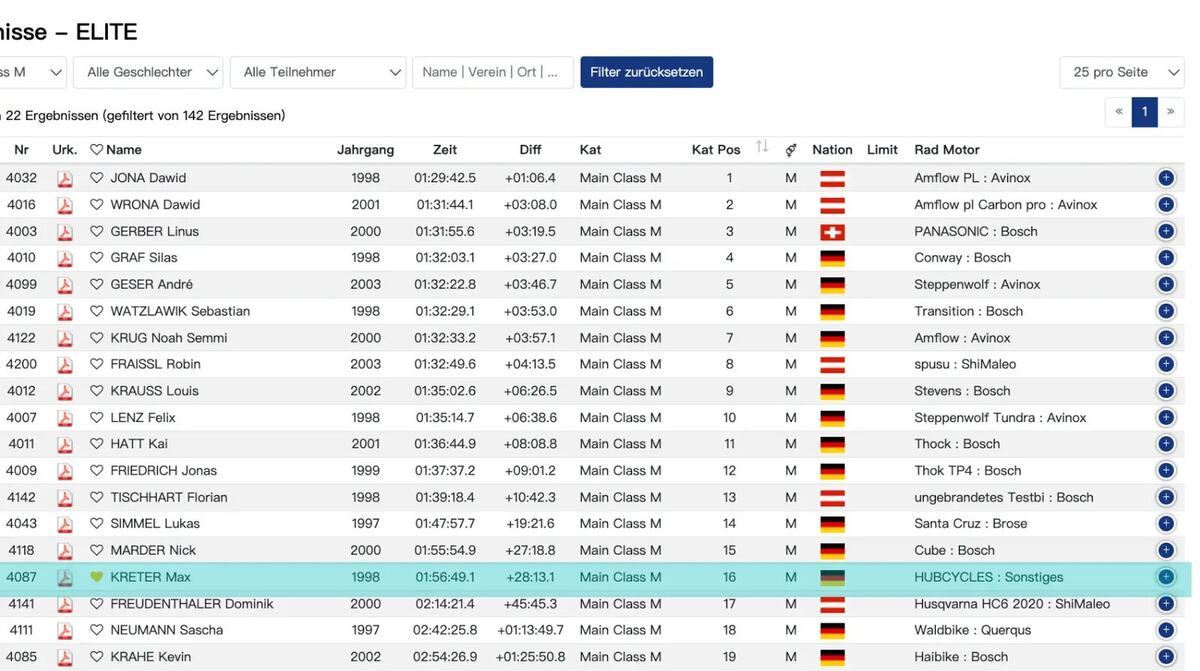The image size is (1200, 671).
Task: Open PDF certificate for LENZ Felix
Action: 65,418
